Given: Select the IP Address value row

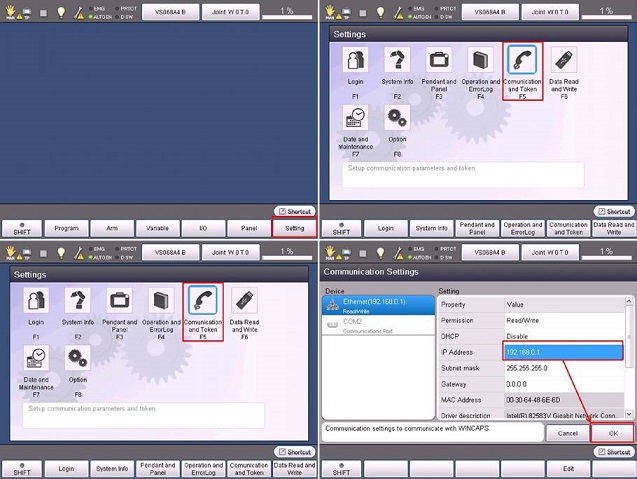Looking at the screenshot, I should point(563,352).
